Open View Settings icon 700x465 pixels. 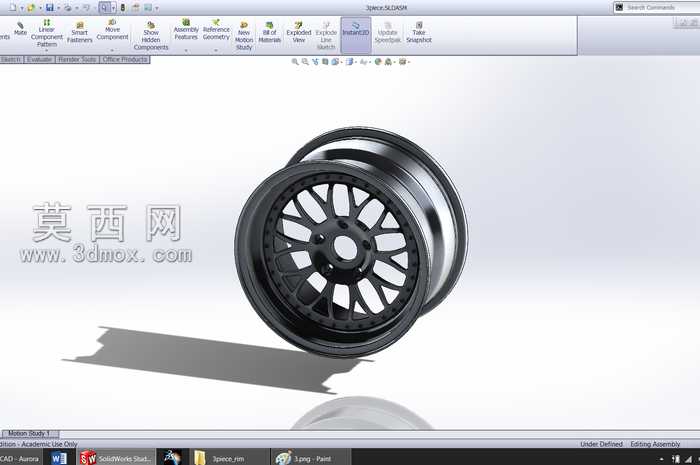click(x=403, y=62)
